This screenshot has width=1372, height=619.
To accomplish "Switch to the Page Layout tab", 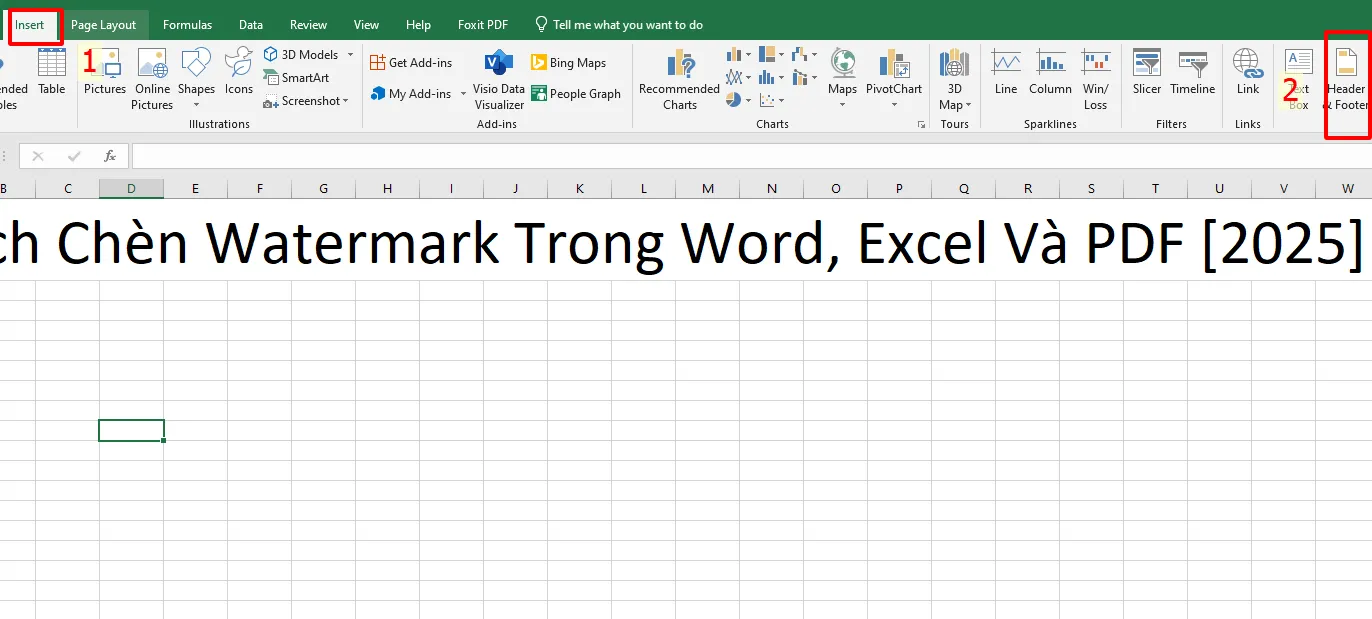I will point(103,25).
